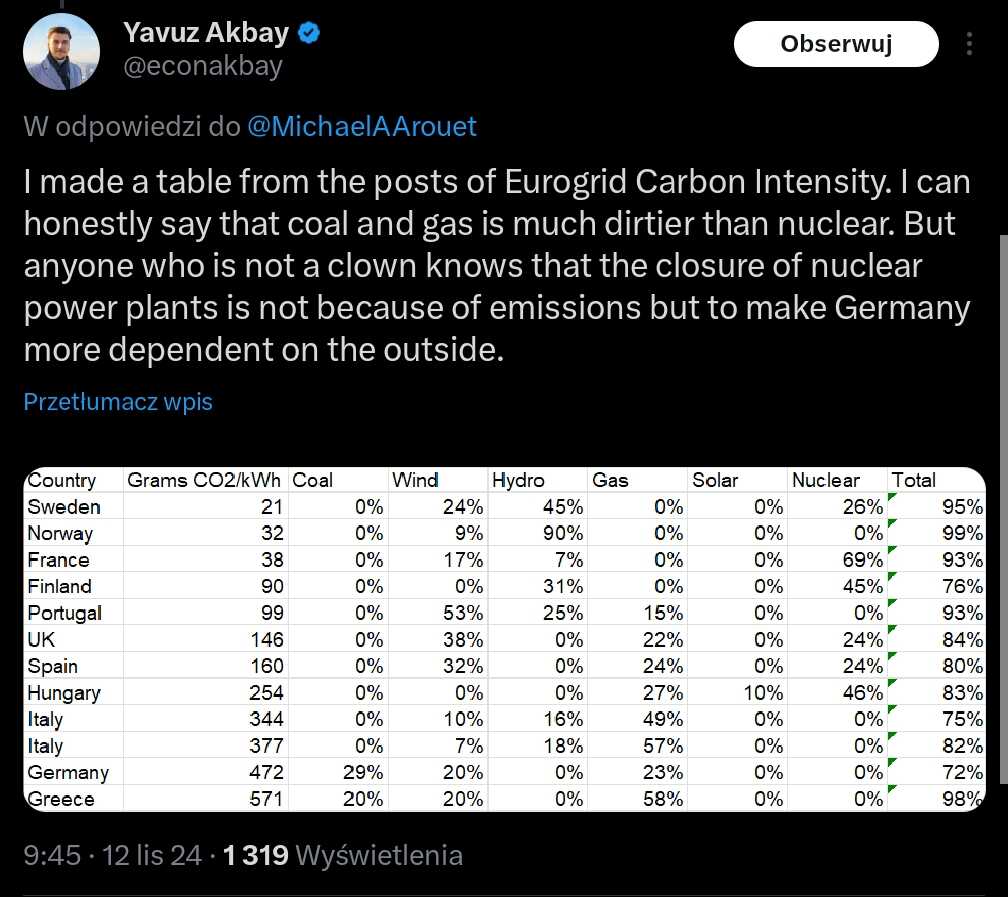Click the 9:45 · 12 lis 24 timestamp

(112, 855)
